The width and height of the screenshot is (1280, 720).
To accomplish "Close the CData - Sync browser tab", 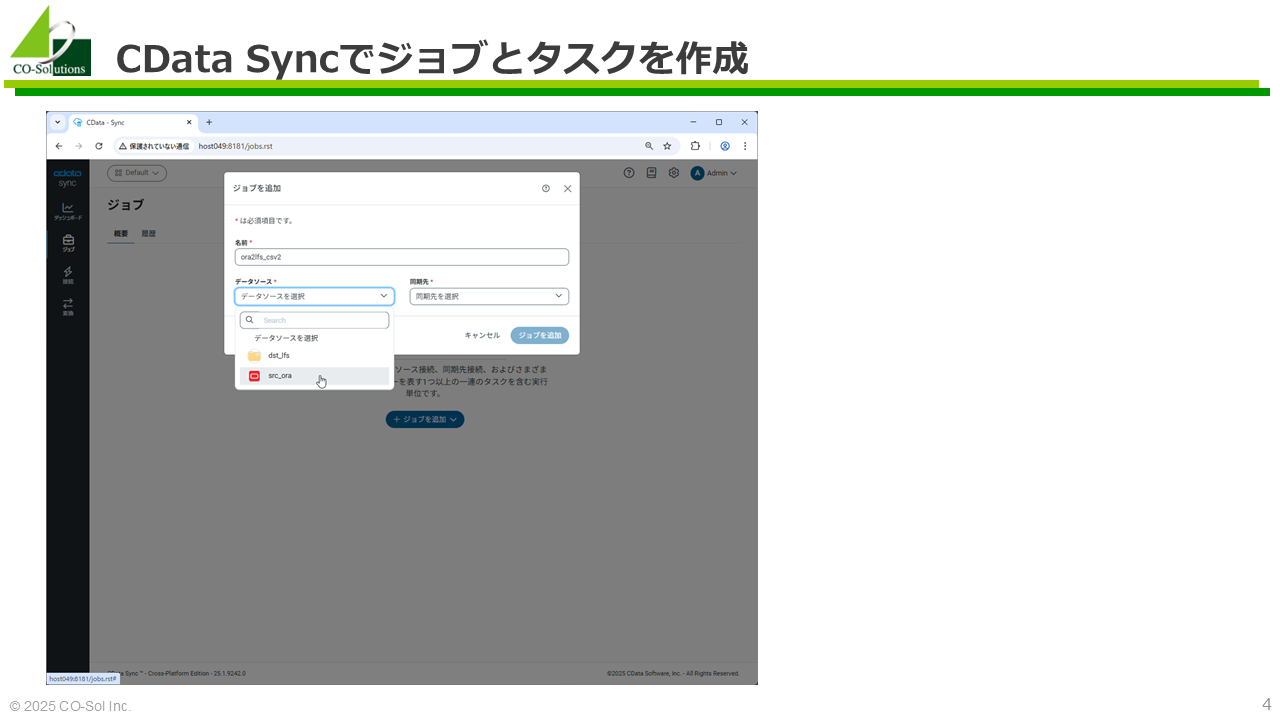I will 189,122.
